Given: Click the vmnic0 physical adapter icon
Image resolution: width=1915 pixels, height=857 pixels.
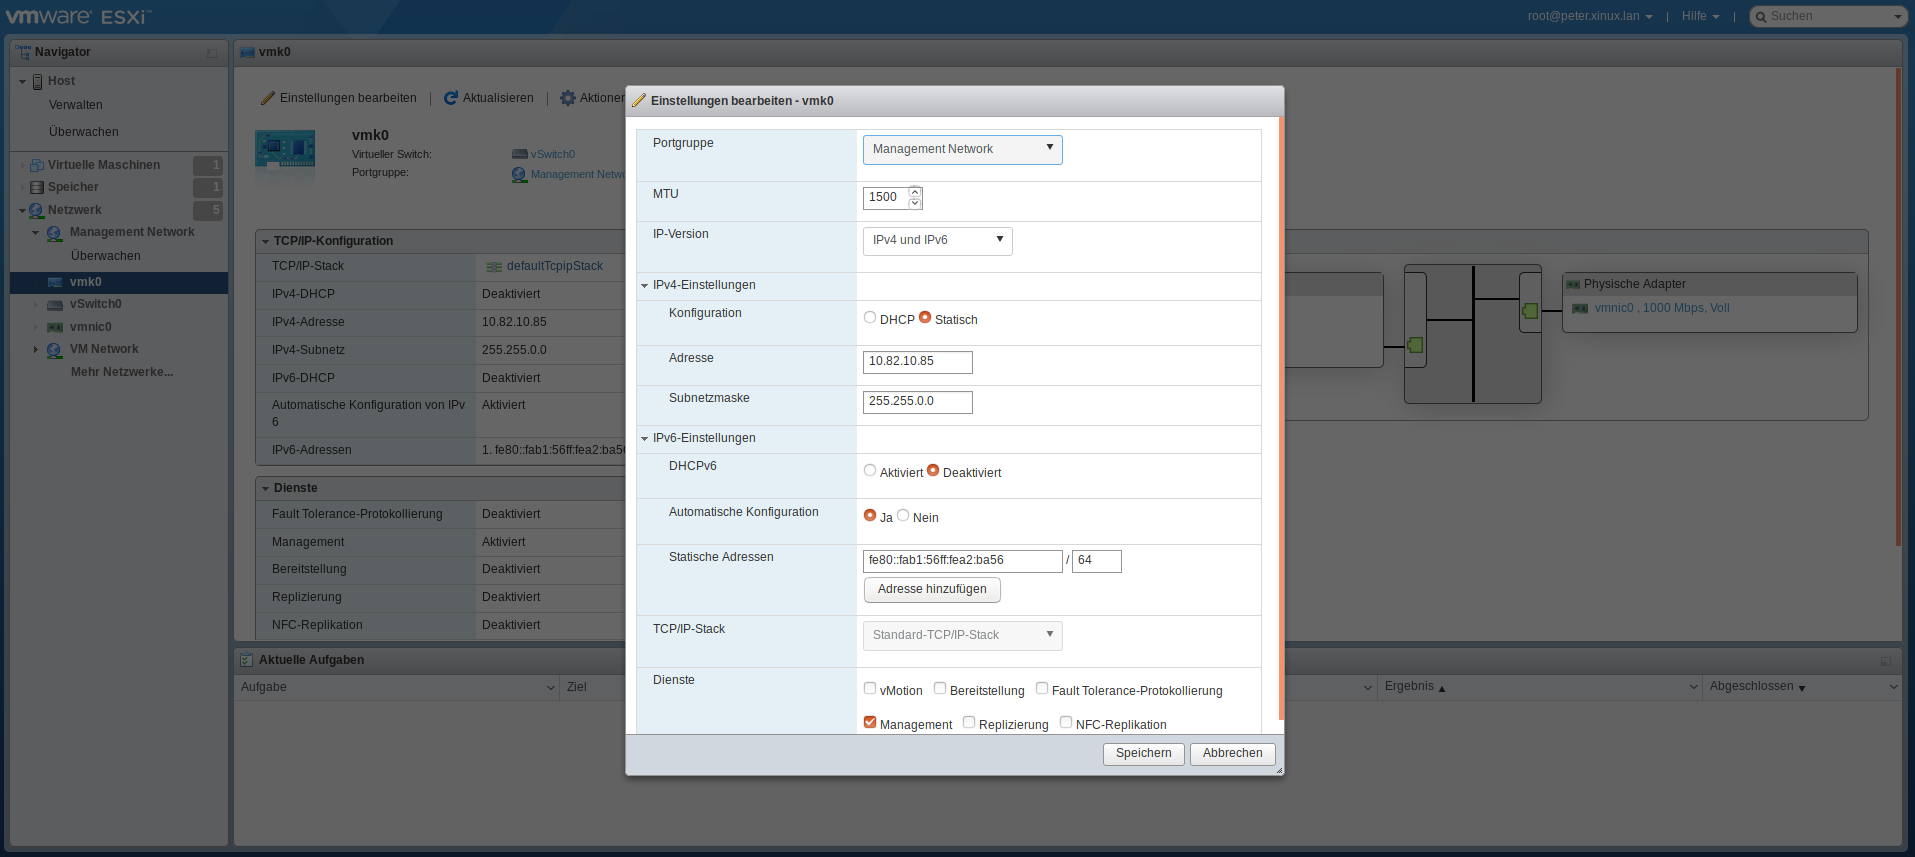Looking at the screenshot, I should click(x=1580, y=308).
